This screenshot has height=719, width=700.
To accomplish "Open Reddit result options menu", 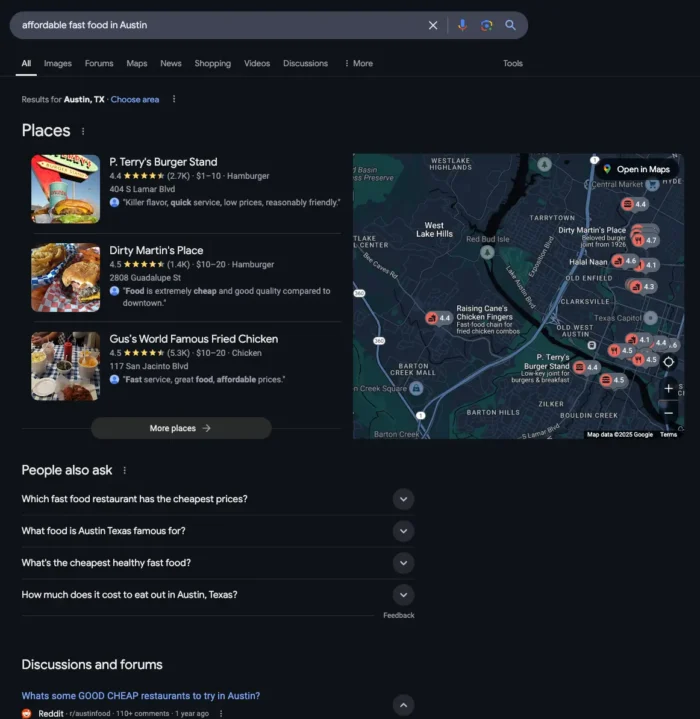I will 221,713.
